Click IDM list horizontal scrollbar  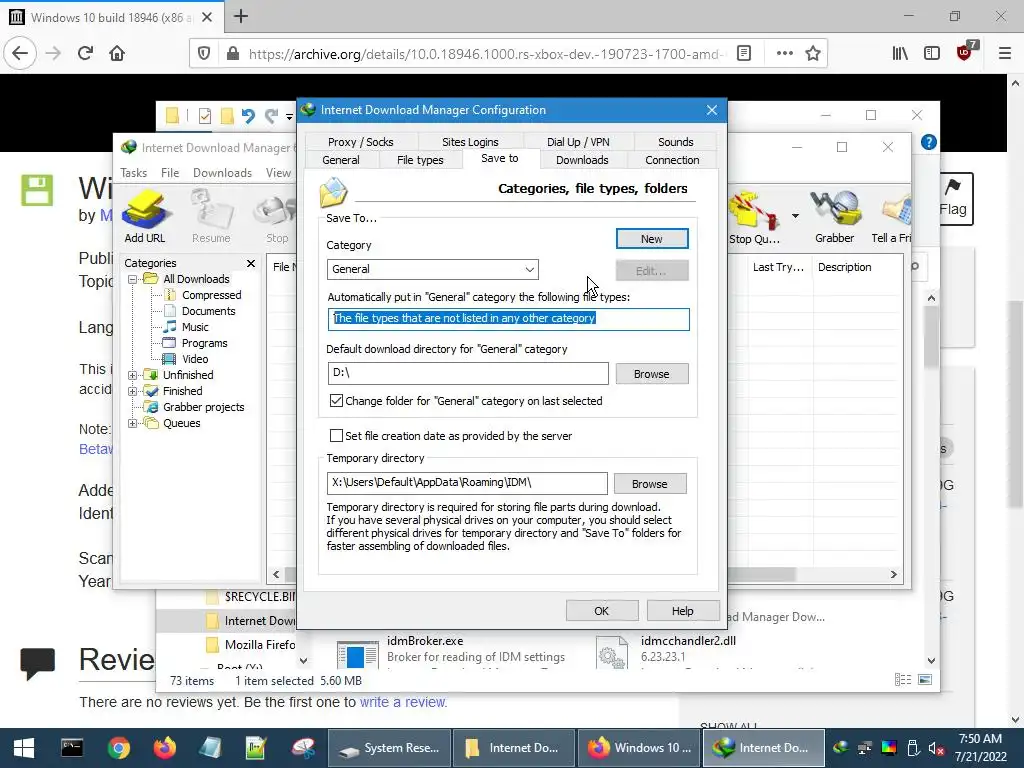click(x=761, y=575)
